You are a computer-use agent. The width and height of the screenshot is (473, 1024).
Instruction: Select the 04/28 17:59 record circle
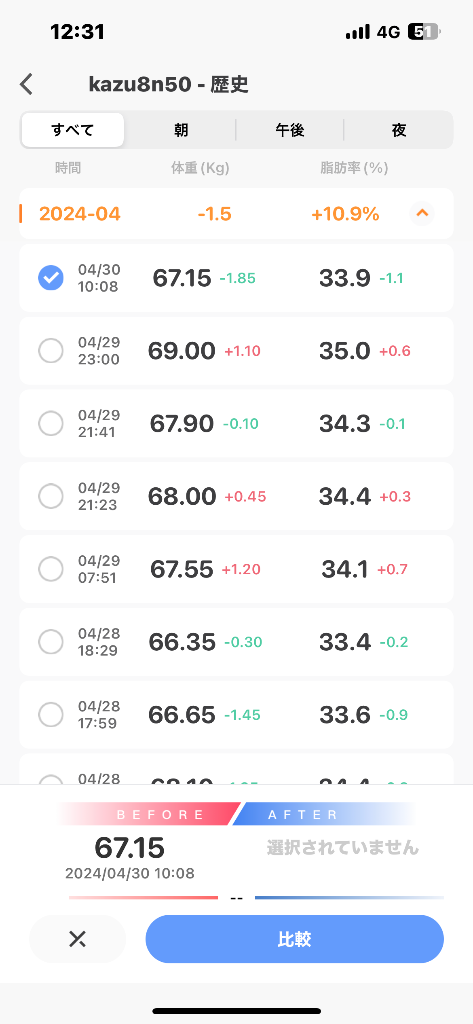(x=51, y=714)
